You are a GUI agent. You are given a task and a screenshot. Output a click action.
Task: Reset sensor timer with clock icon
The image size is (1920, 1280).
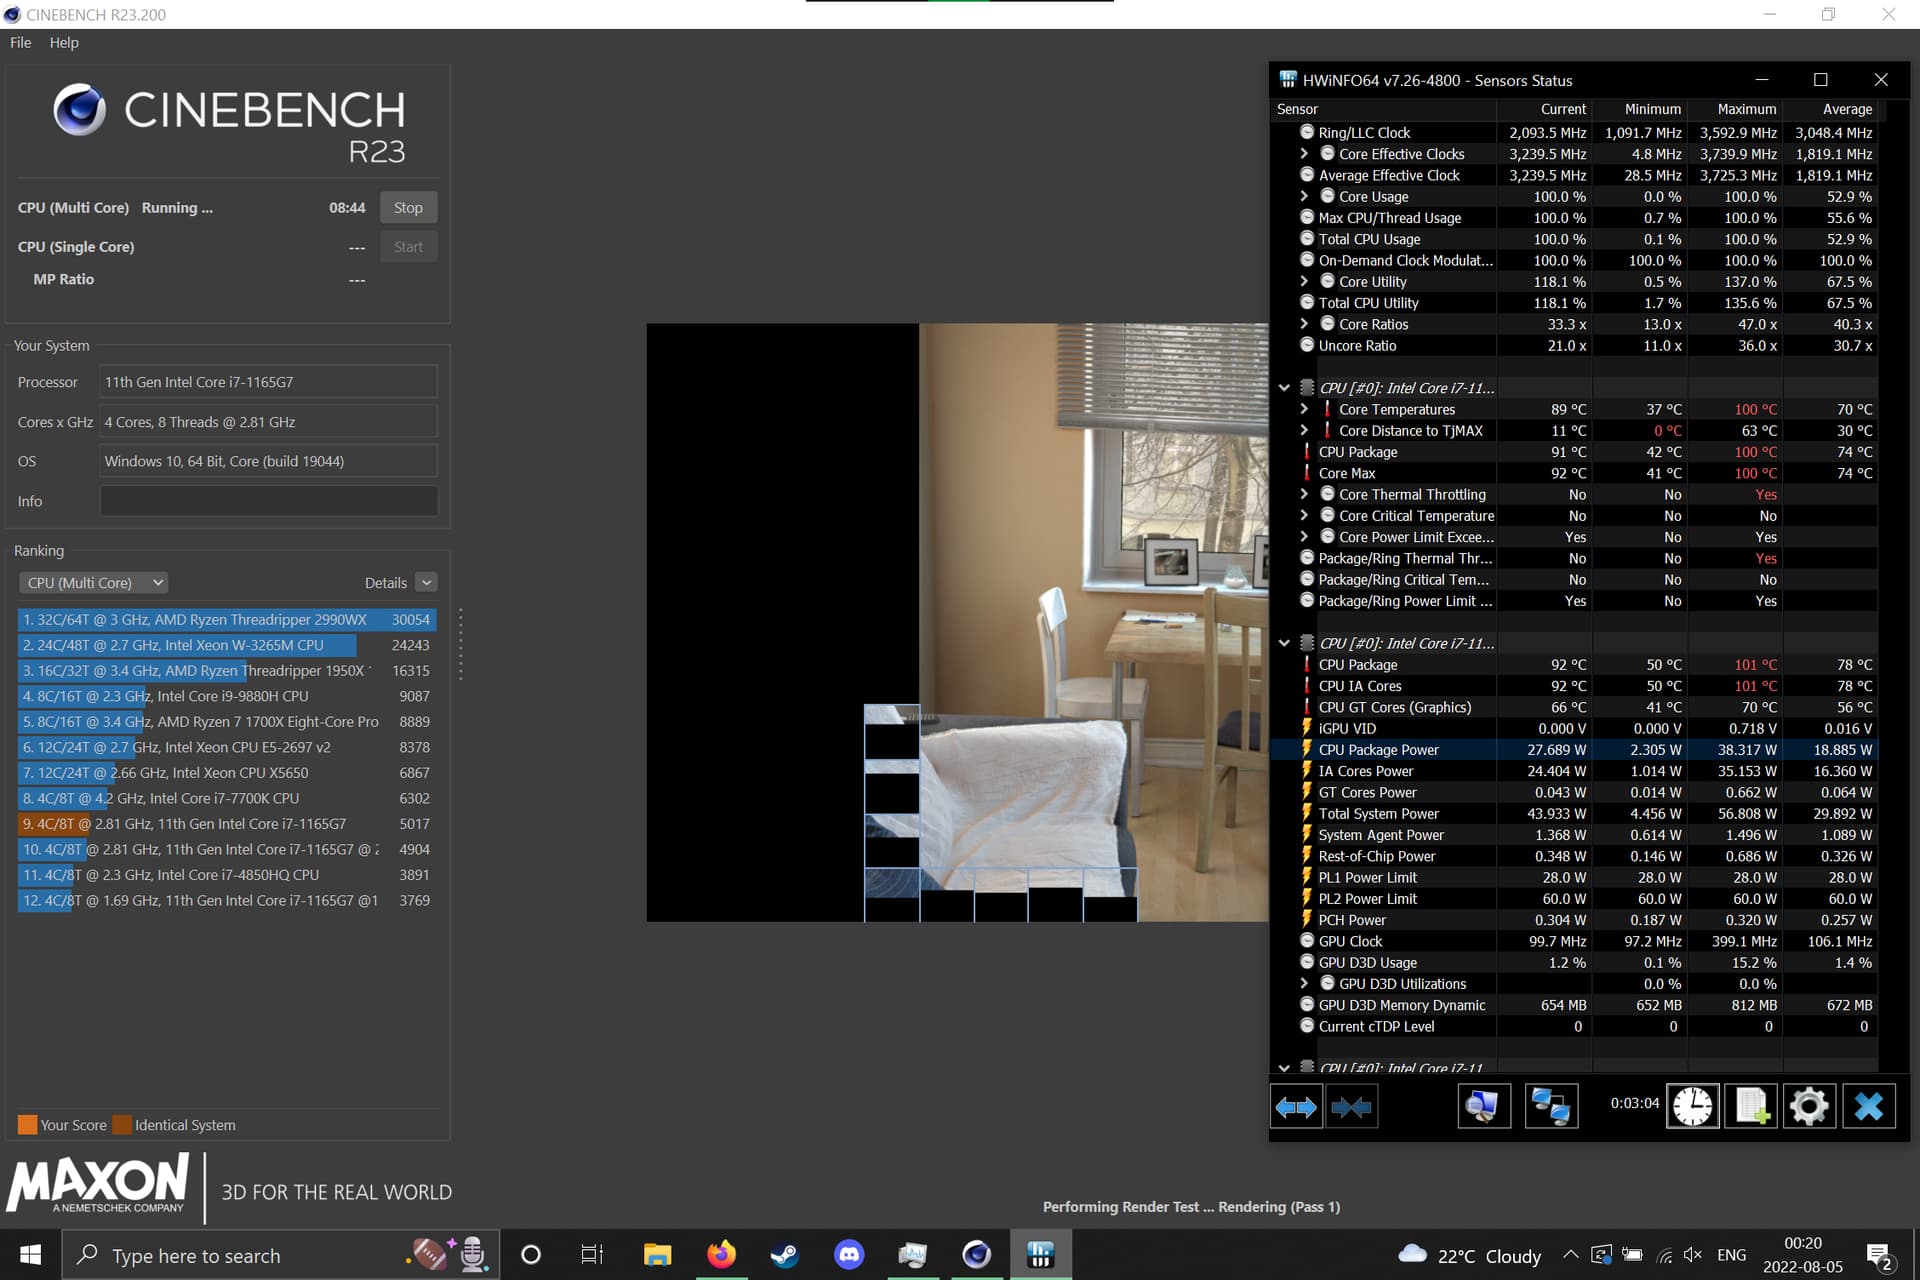(1692, 1107)
